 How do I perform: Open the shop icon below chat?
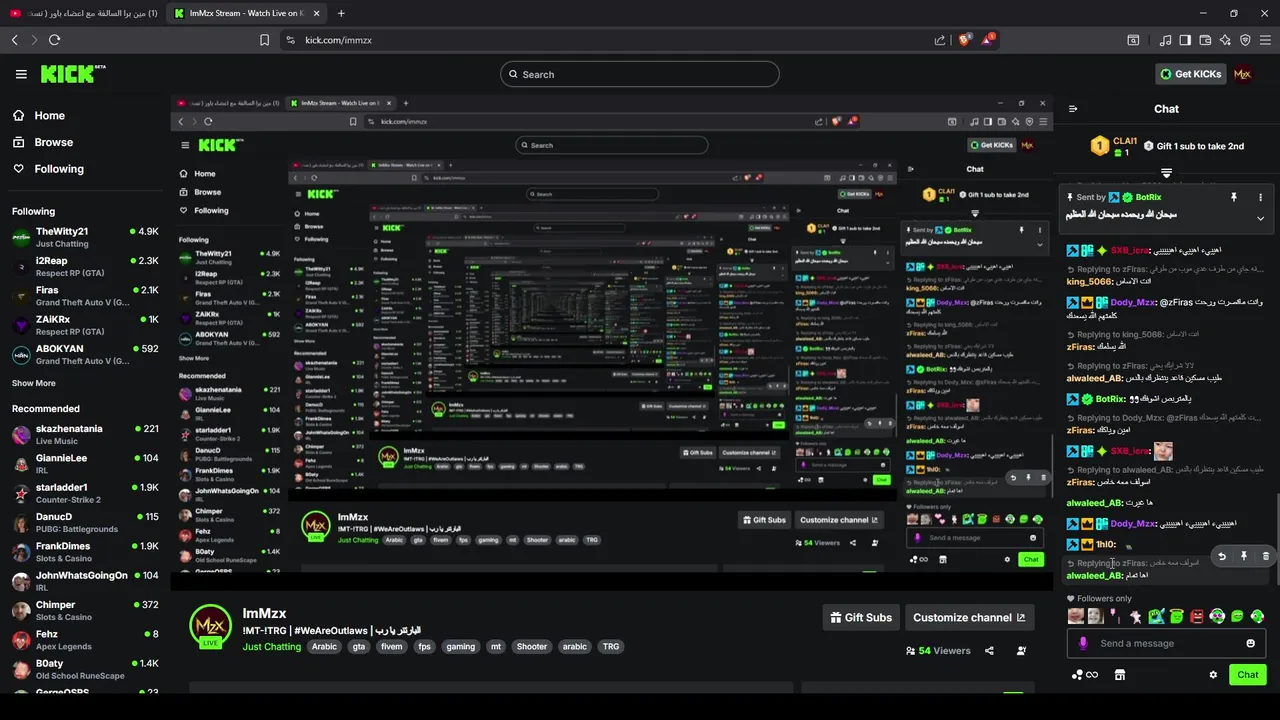1120,675
